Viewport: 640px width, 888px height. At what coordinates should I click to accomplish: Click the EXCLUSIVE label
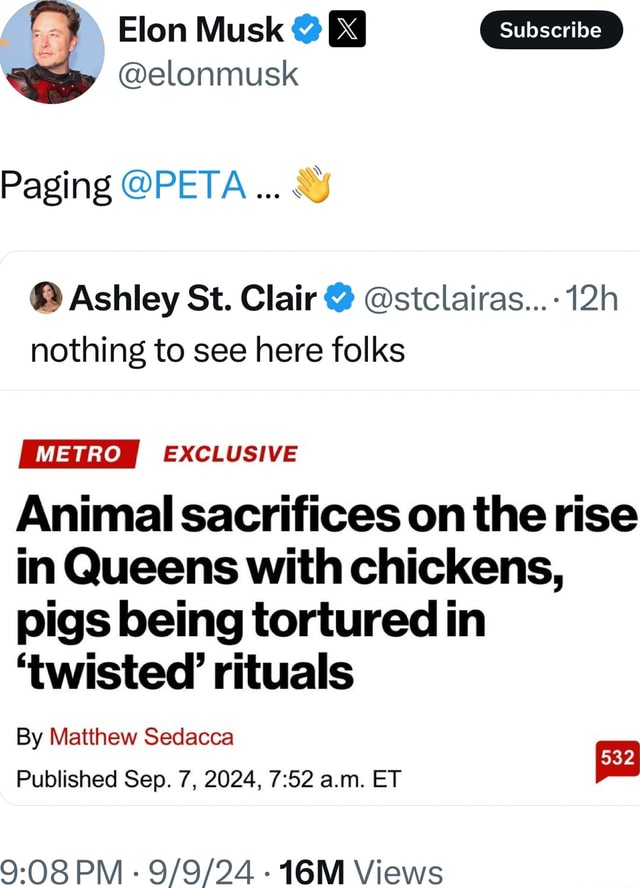click(229, 454)
